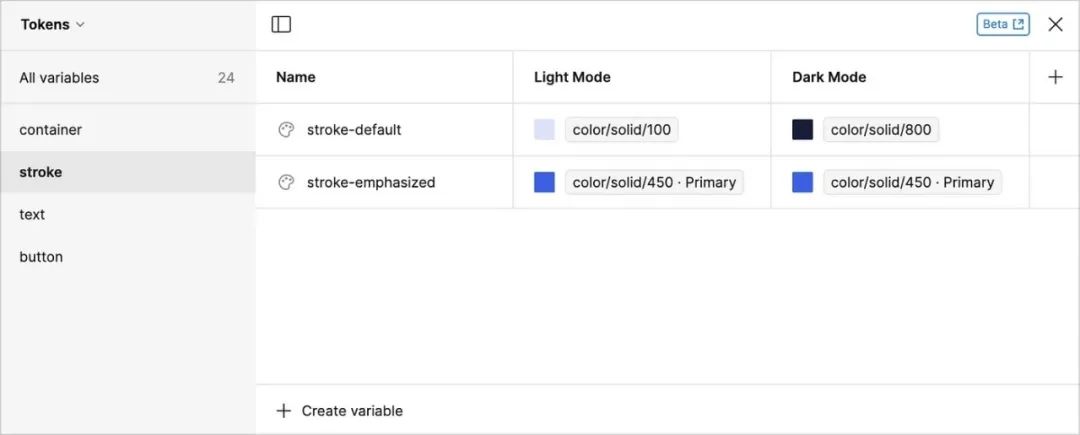Close the variables panel
The width and height of the screenshot is (1080, 435).
point(1055,24)
